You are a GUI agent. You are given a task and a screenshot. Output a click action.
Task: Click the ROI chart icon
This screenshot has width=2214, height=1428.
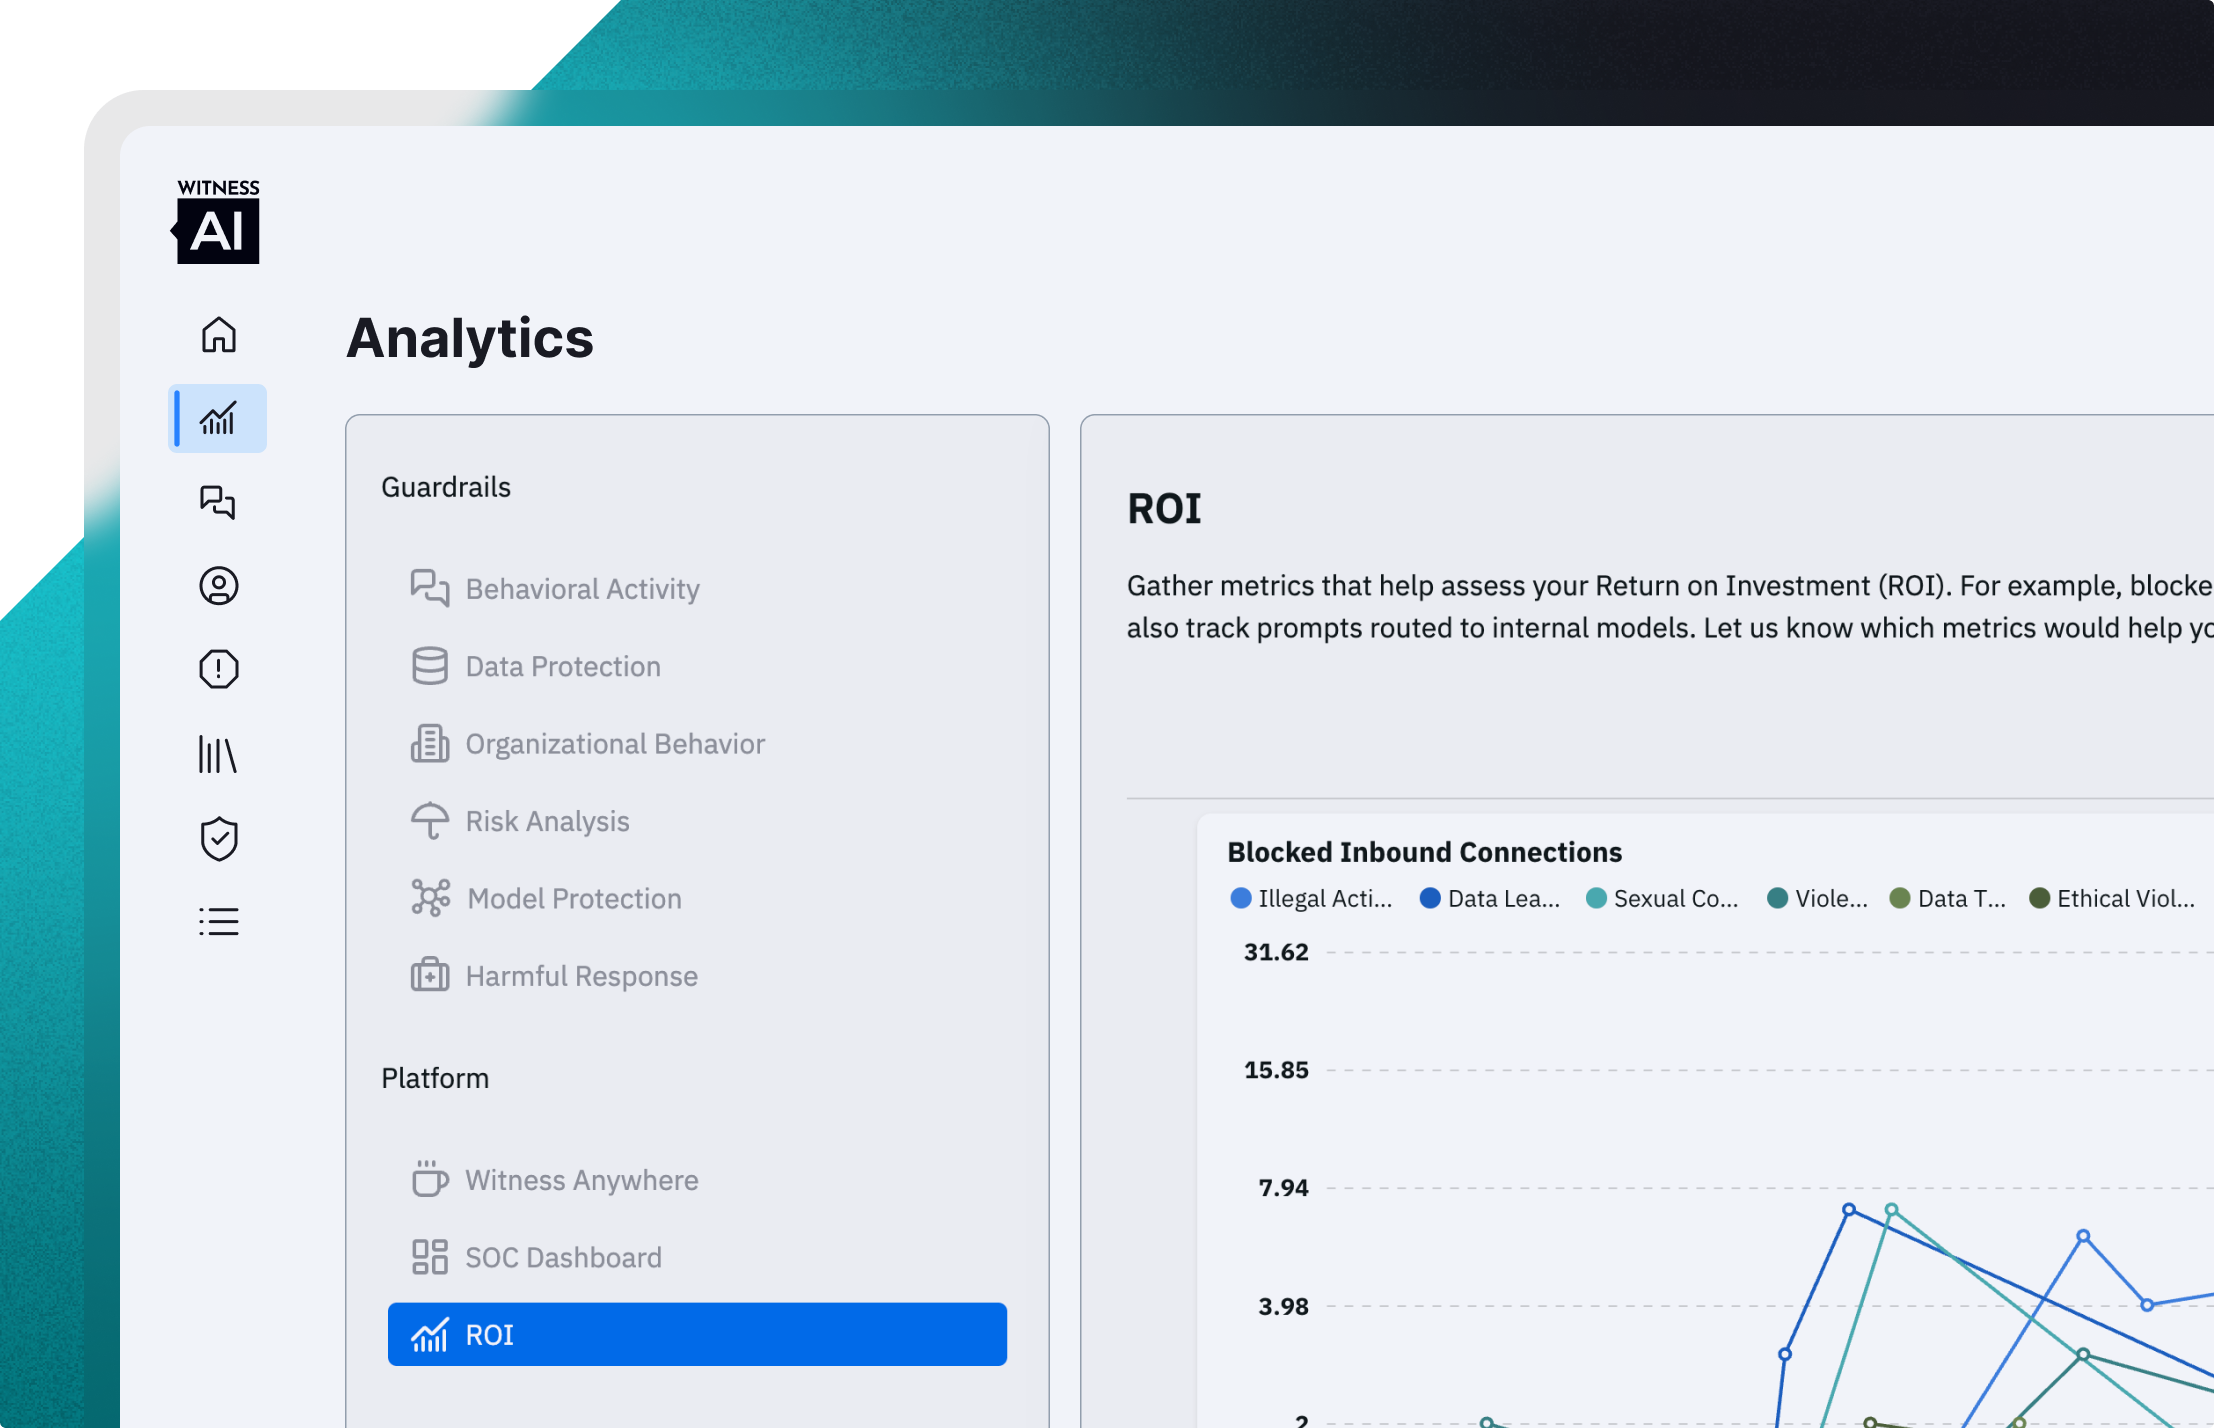click(x=430, y=1334)
